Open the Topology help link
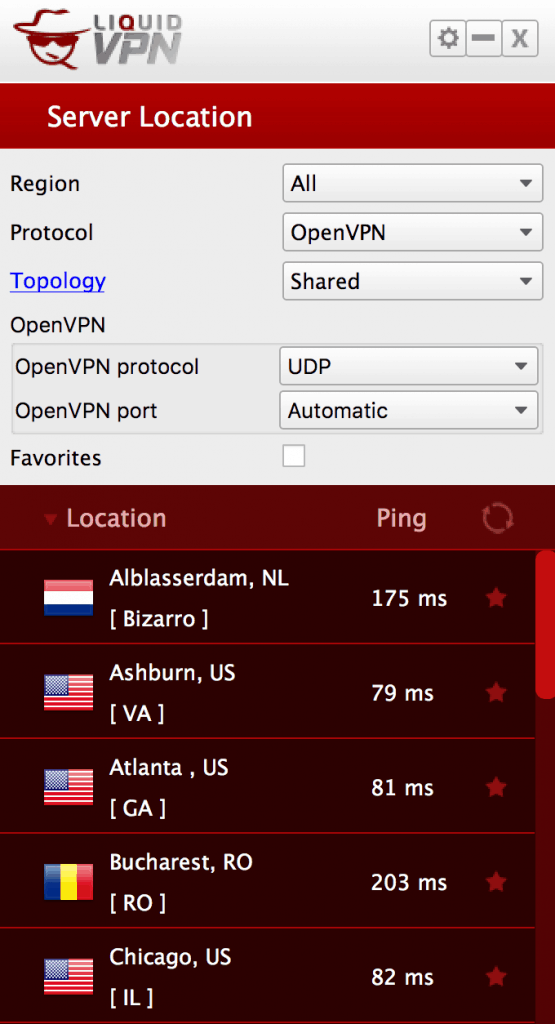The height and width of the screenshot is (1024, 555). coord(57,281)
